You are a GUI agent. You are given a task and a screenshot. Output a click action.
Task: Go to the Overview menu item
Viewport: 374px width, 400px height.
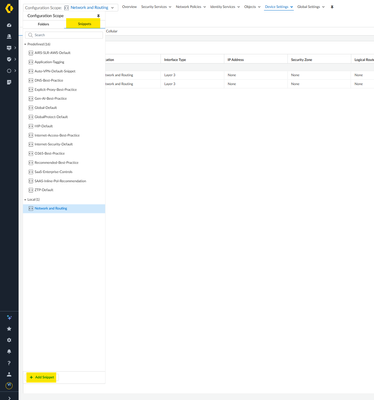129,7
